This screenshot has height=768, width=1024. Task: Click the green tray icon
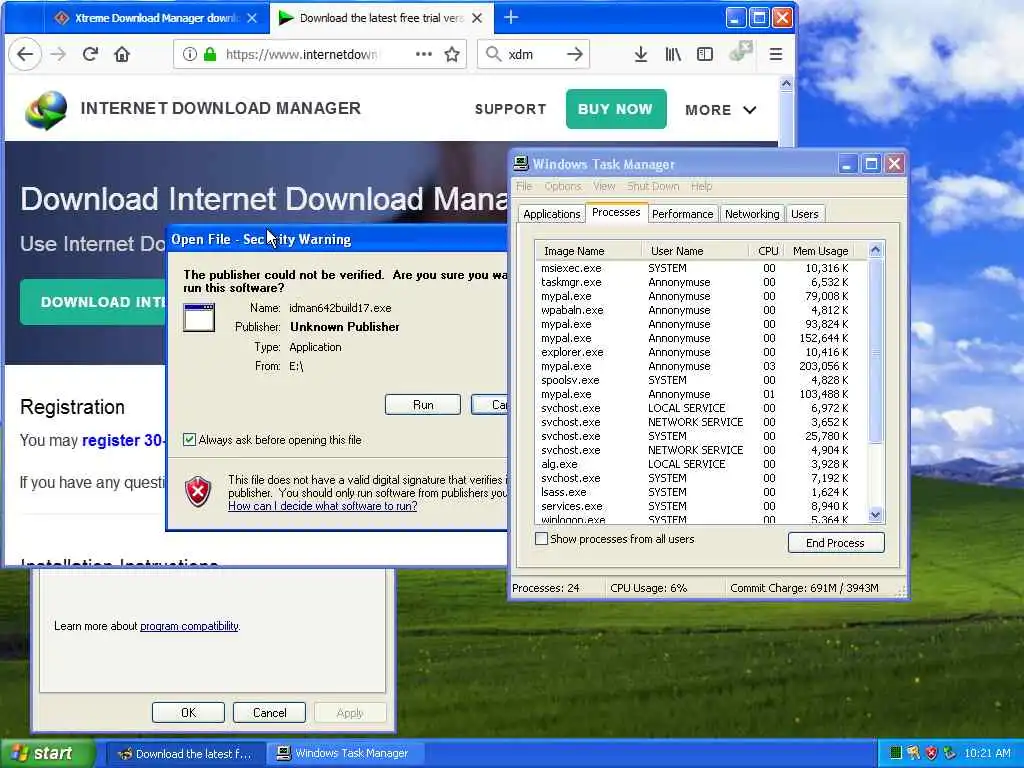click(896, 753)
